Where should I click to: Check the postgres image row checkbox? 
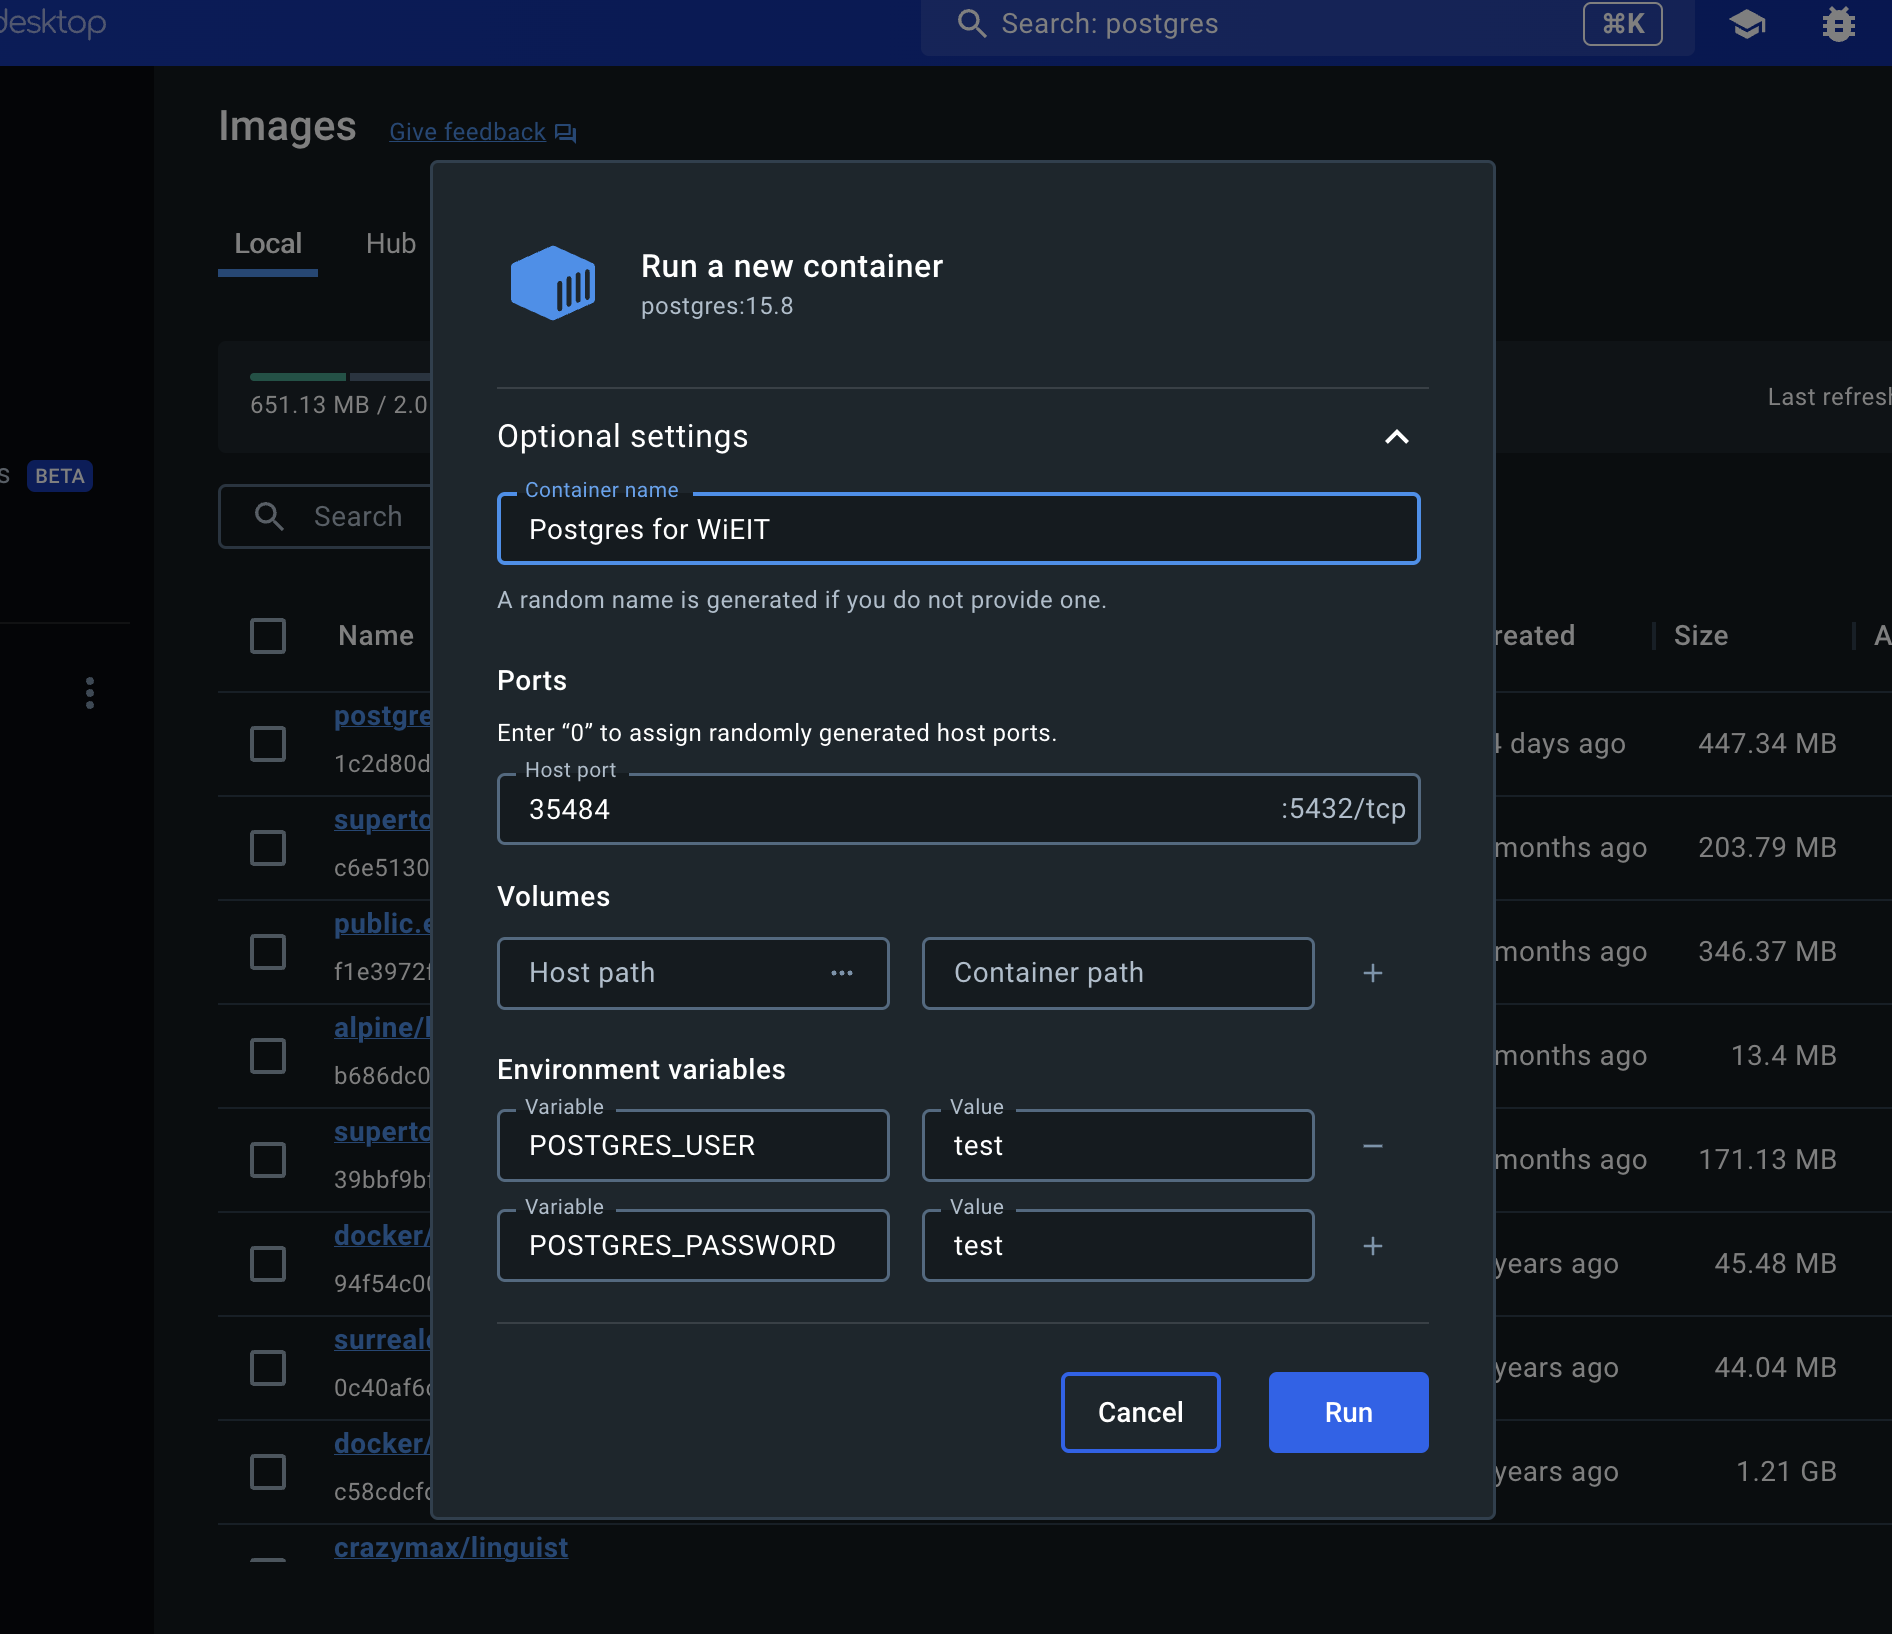click(268, 744)
